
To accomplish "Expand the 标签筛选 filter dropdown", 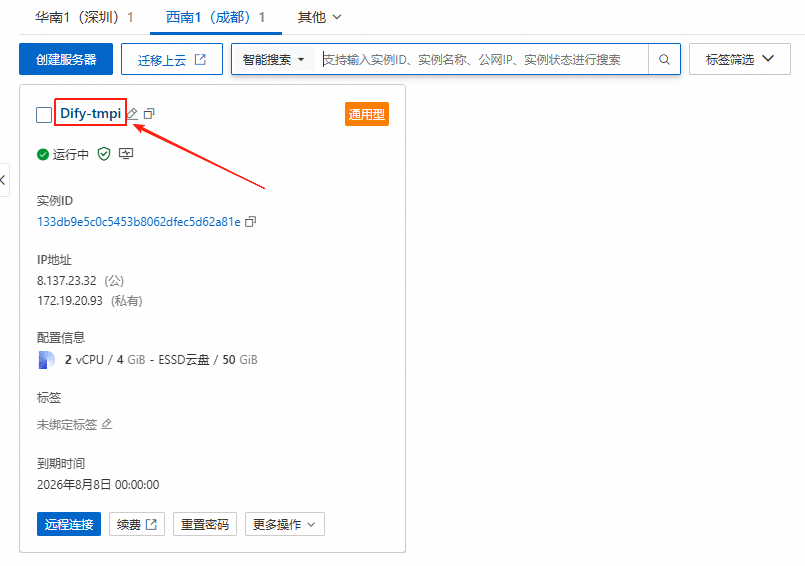I will [740, 60].
